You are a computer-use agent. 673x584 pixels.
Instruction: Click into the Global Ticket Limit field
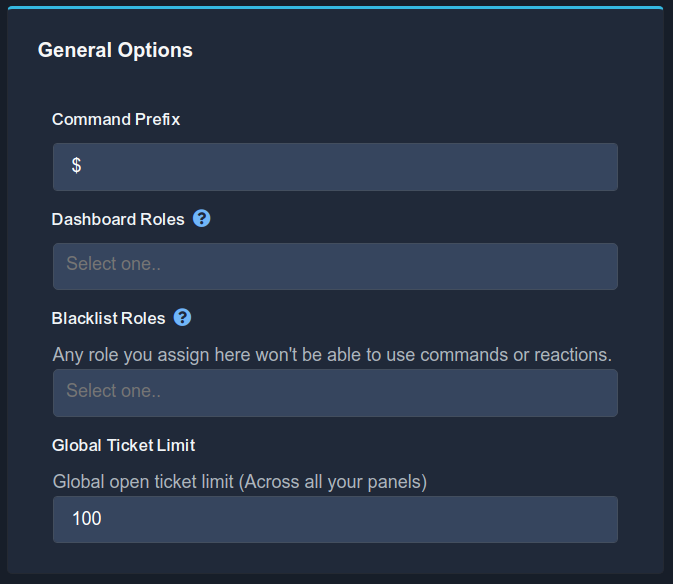point(335,519)
